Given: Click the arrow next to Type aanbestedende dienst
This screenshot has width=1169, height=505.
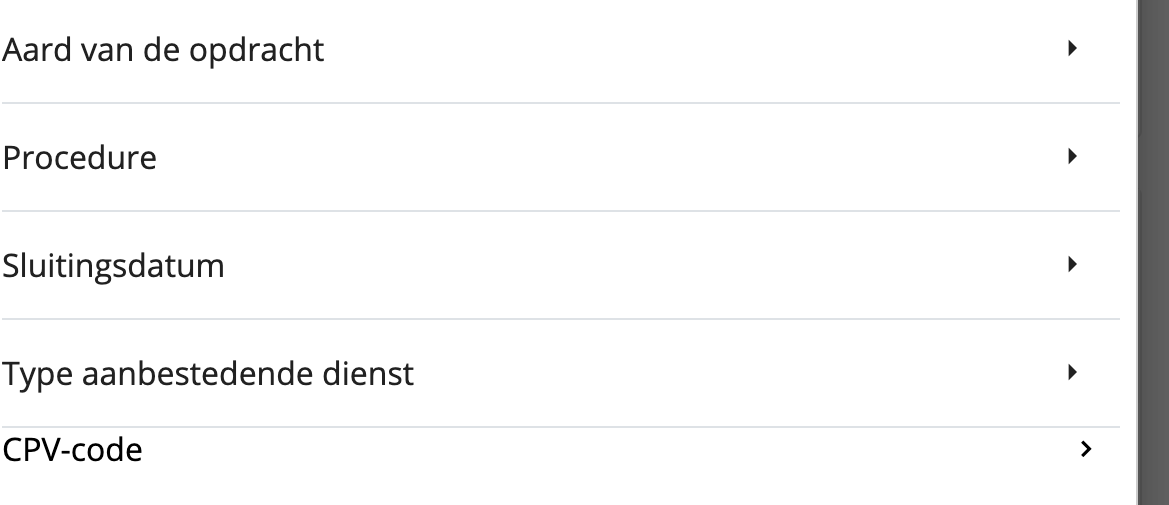Looking at the screenshot, I should pos(1072,373).
